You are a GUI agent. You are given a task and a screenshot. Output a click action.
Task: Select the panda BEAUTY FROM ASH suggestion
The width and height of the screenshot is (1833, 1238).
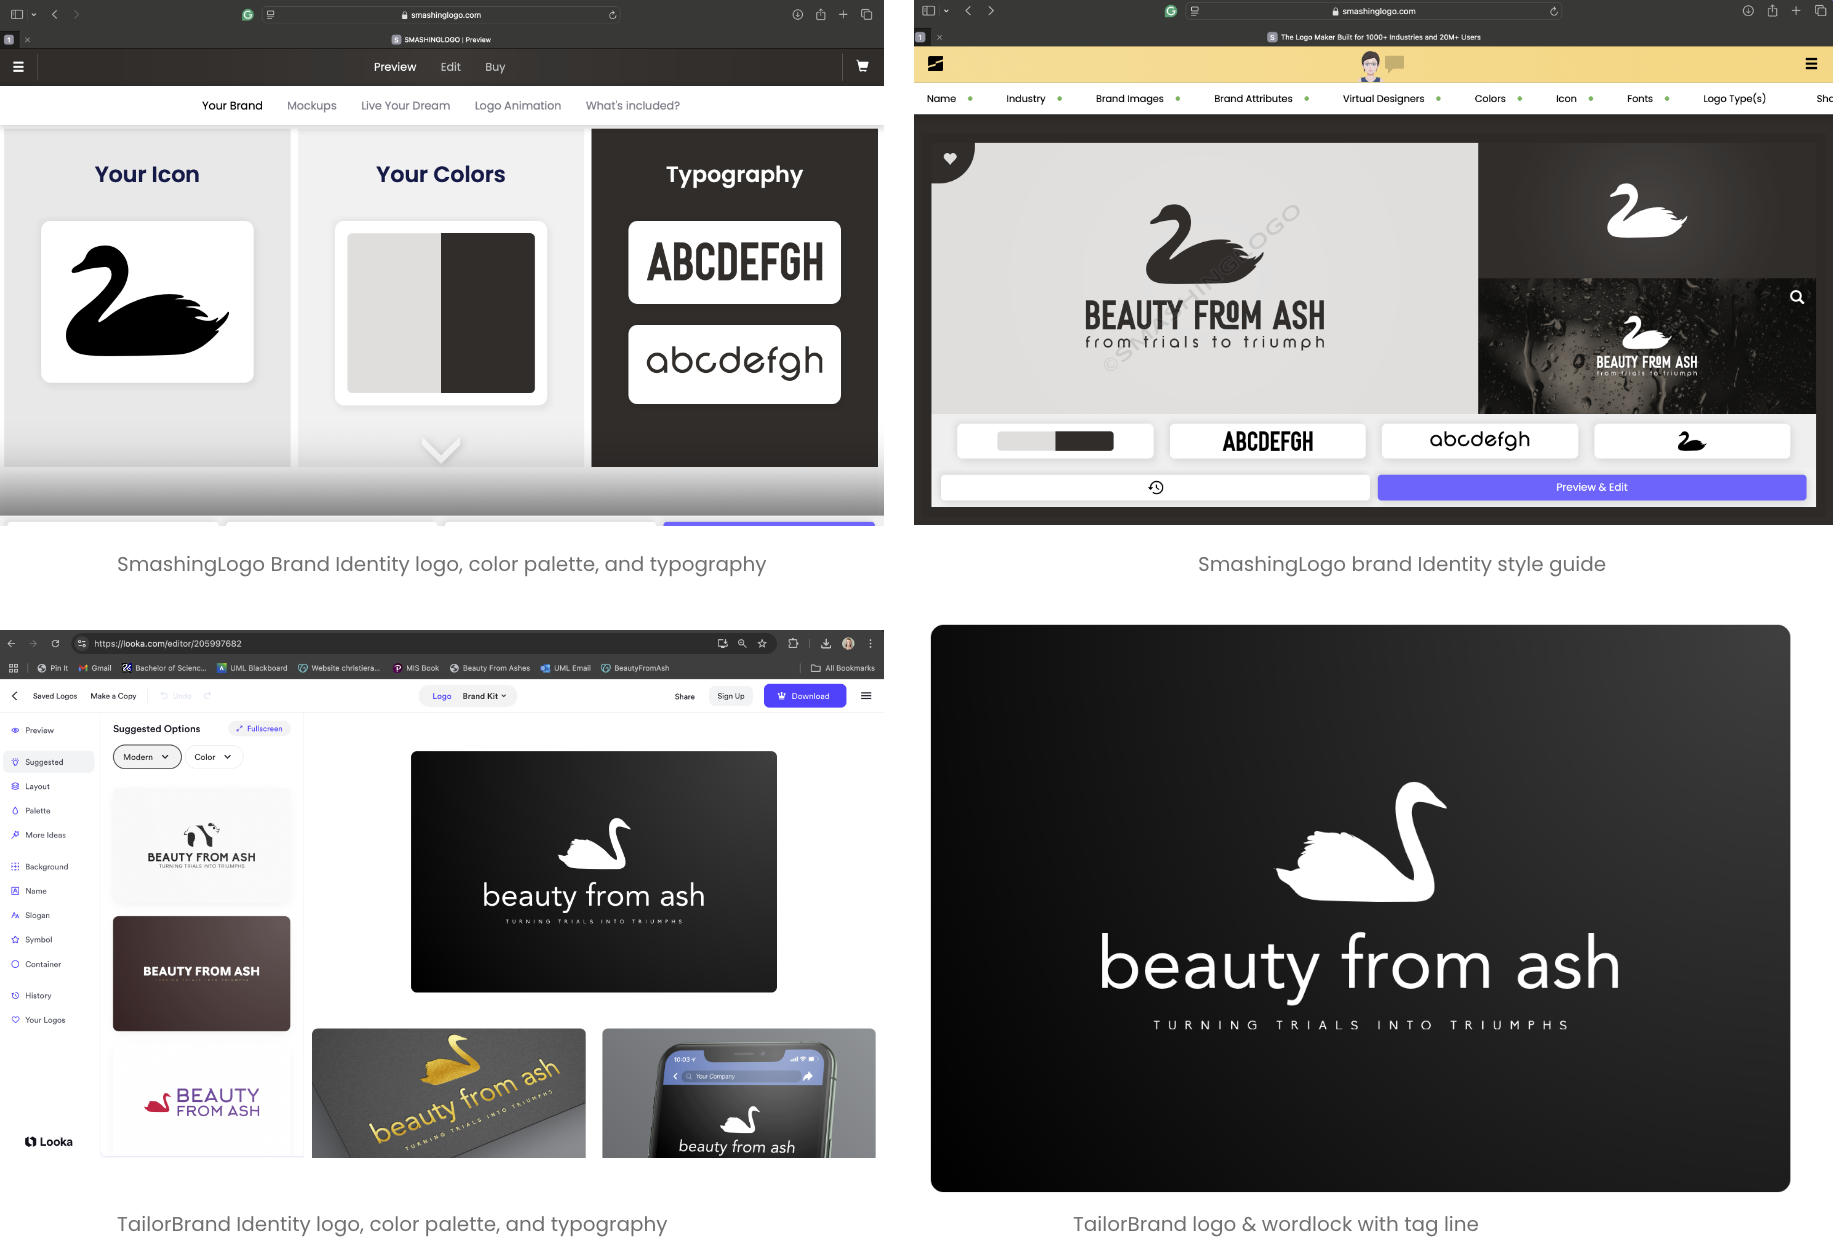[202, 846]
